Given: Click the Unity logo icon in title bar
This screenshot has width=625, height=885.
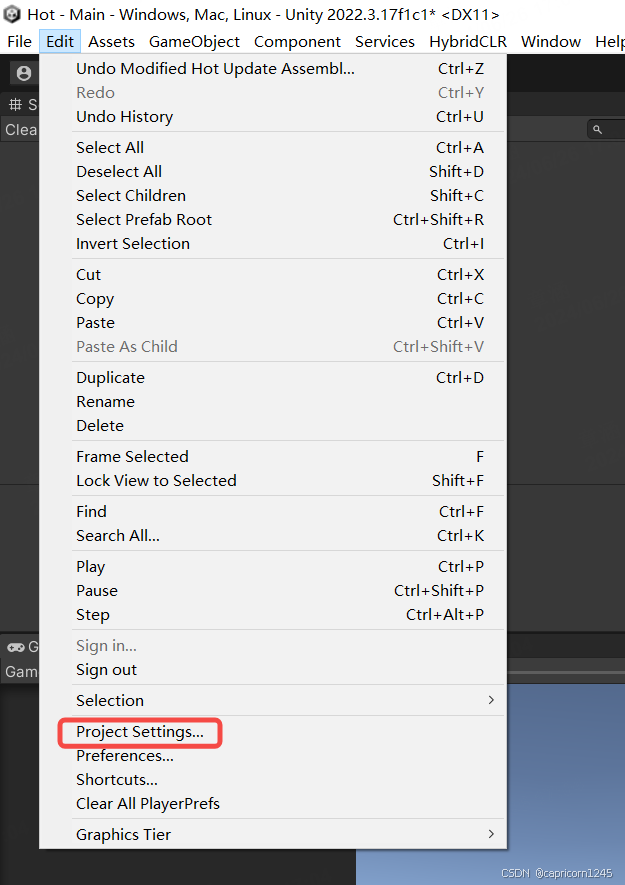Looking at the screenshot, I should (12, 14).
